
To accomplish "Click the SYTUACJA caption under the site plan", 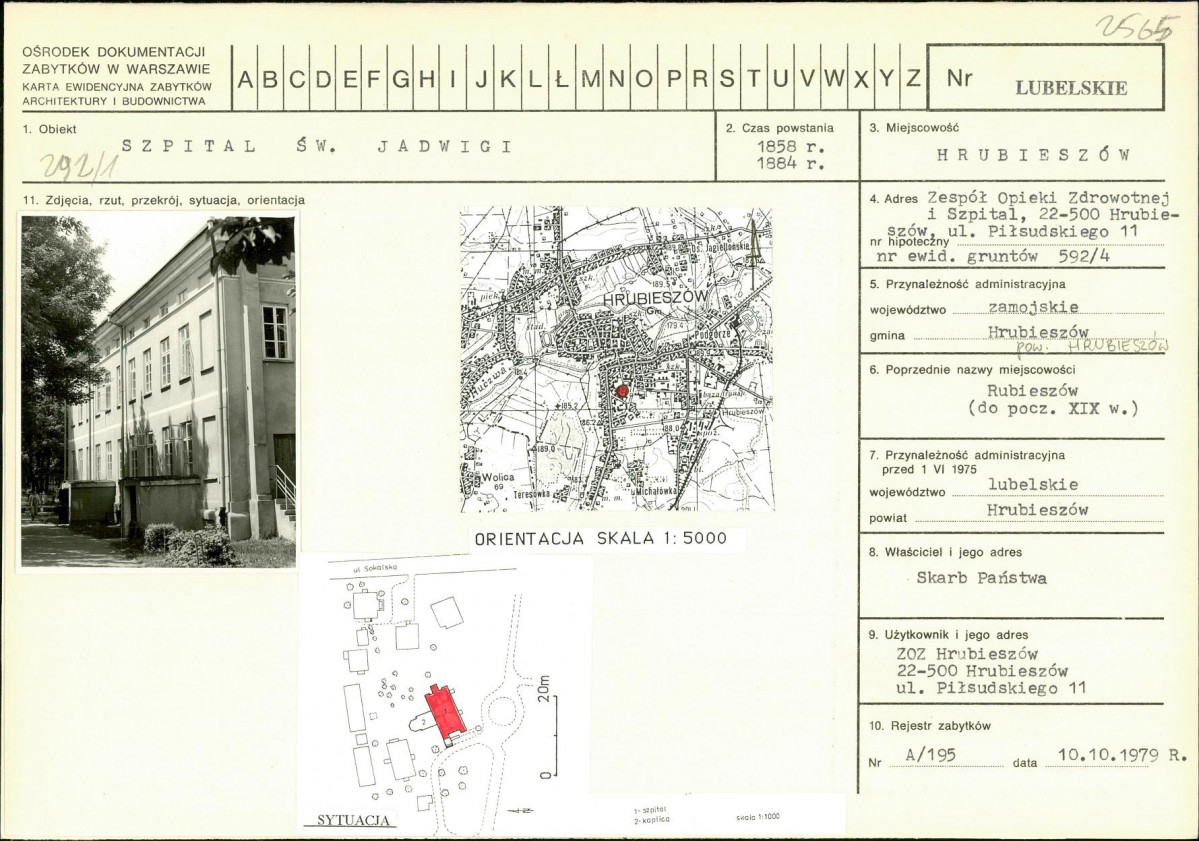I will (353, 820).
